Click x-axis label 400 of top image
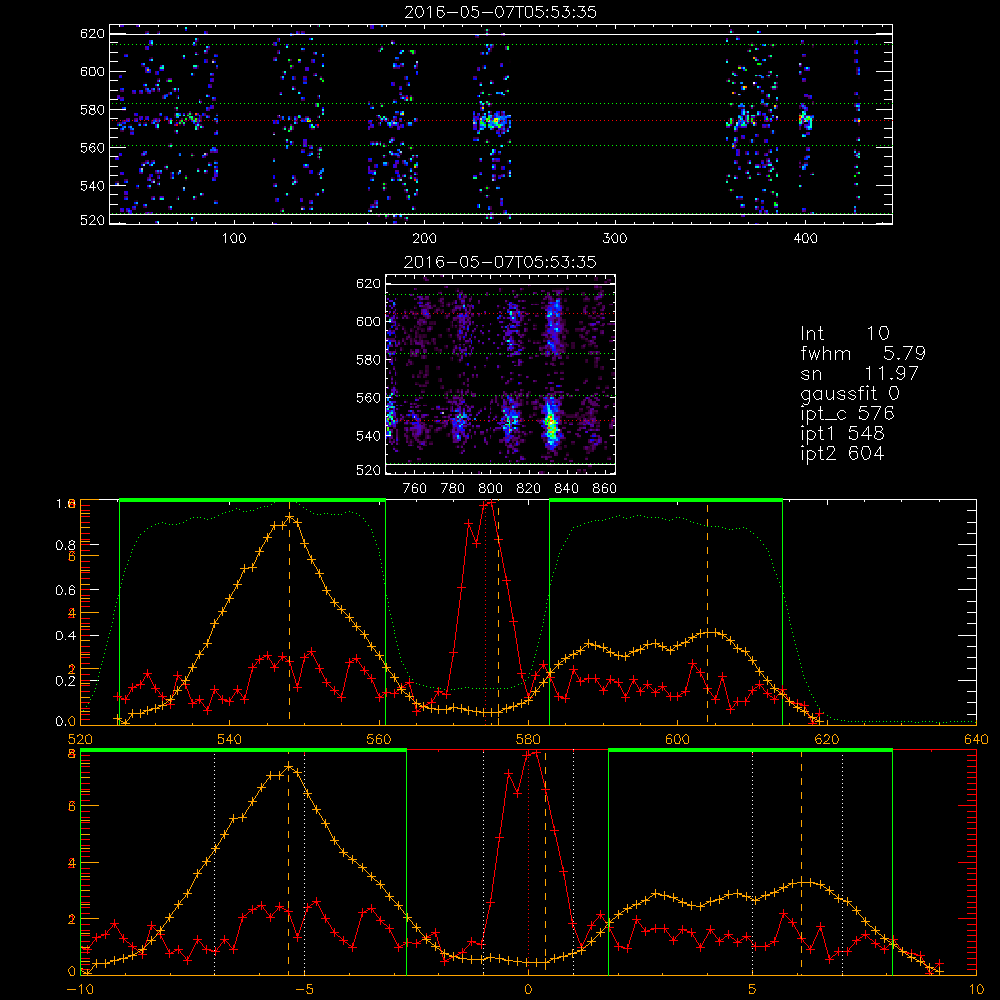Screen dimensions: 1000x1000 pyautogui.click(x=805, y=239)
